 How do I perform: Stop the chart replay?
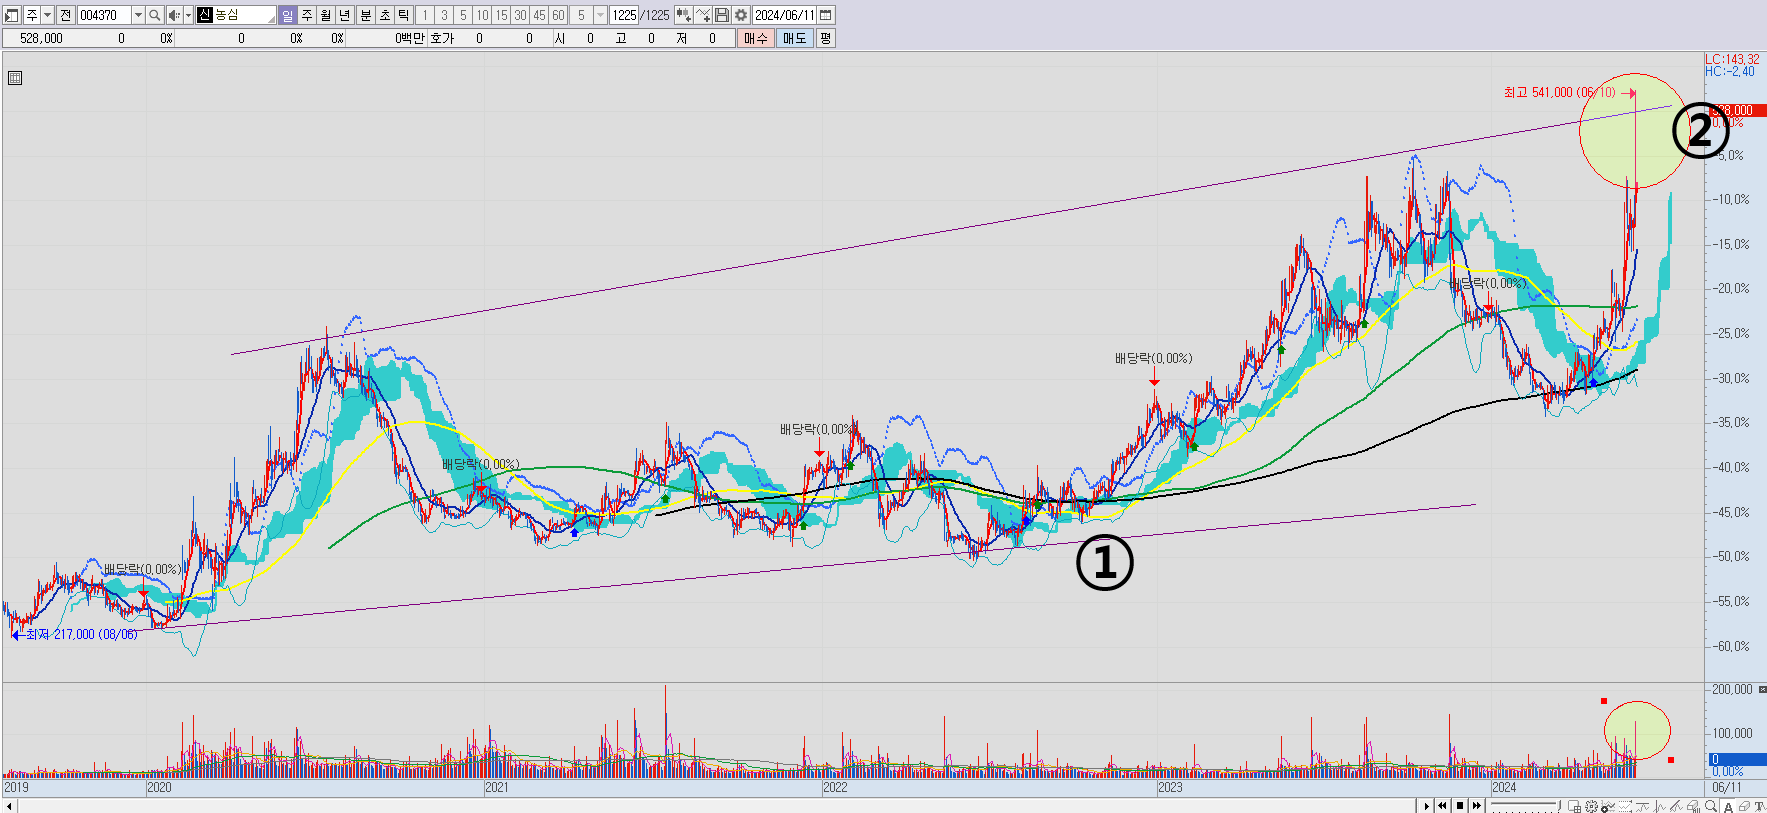click(x=1460, y=805)
